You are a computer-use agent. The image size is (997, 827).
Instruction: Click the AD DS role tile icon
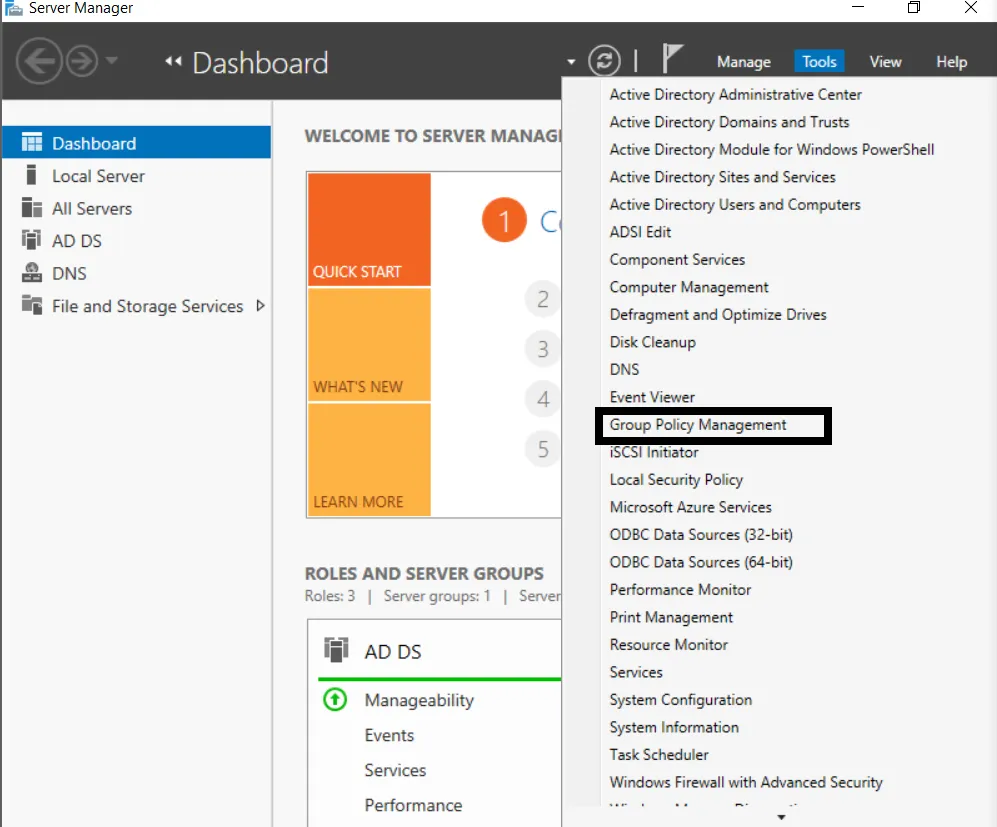[x=336, y=650]
